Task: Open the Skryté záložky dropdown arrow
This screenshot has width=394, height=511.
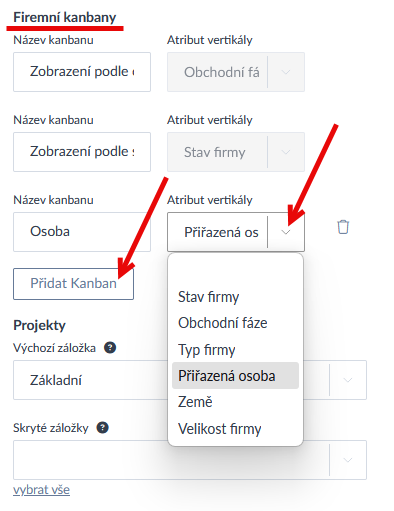Action: [x=348, y=460]
